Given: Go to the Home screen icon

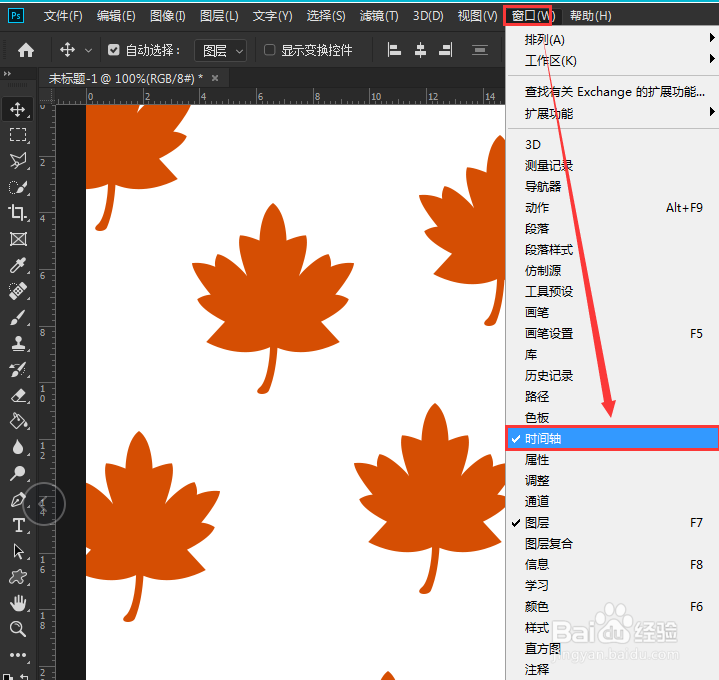Looking at the screenshot, I should pyautogui.click(x=26, y=50).
